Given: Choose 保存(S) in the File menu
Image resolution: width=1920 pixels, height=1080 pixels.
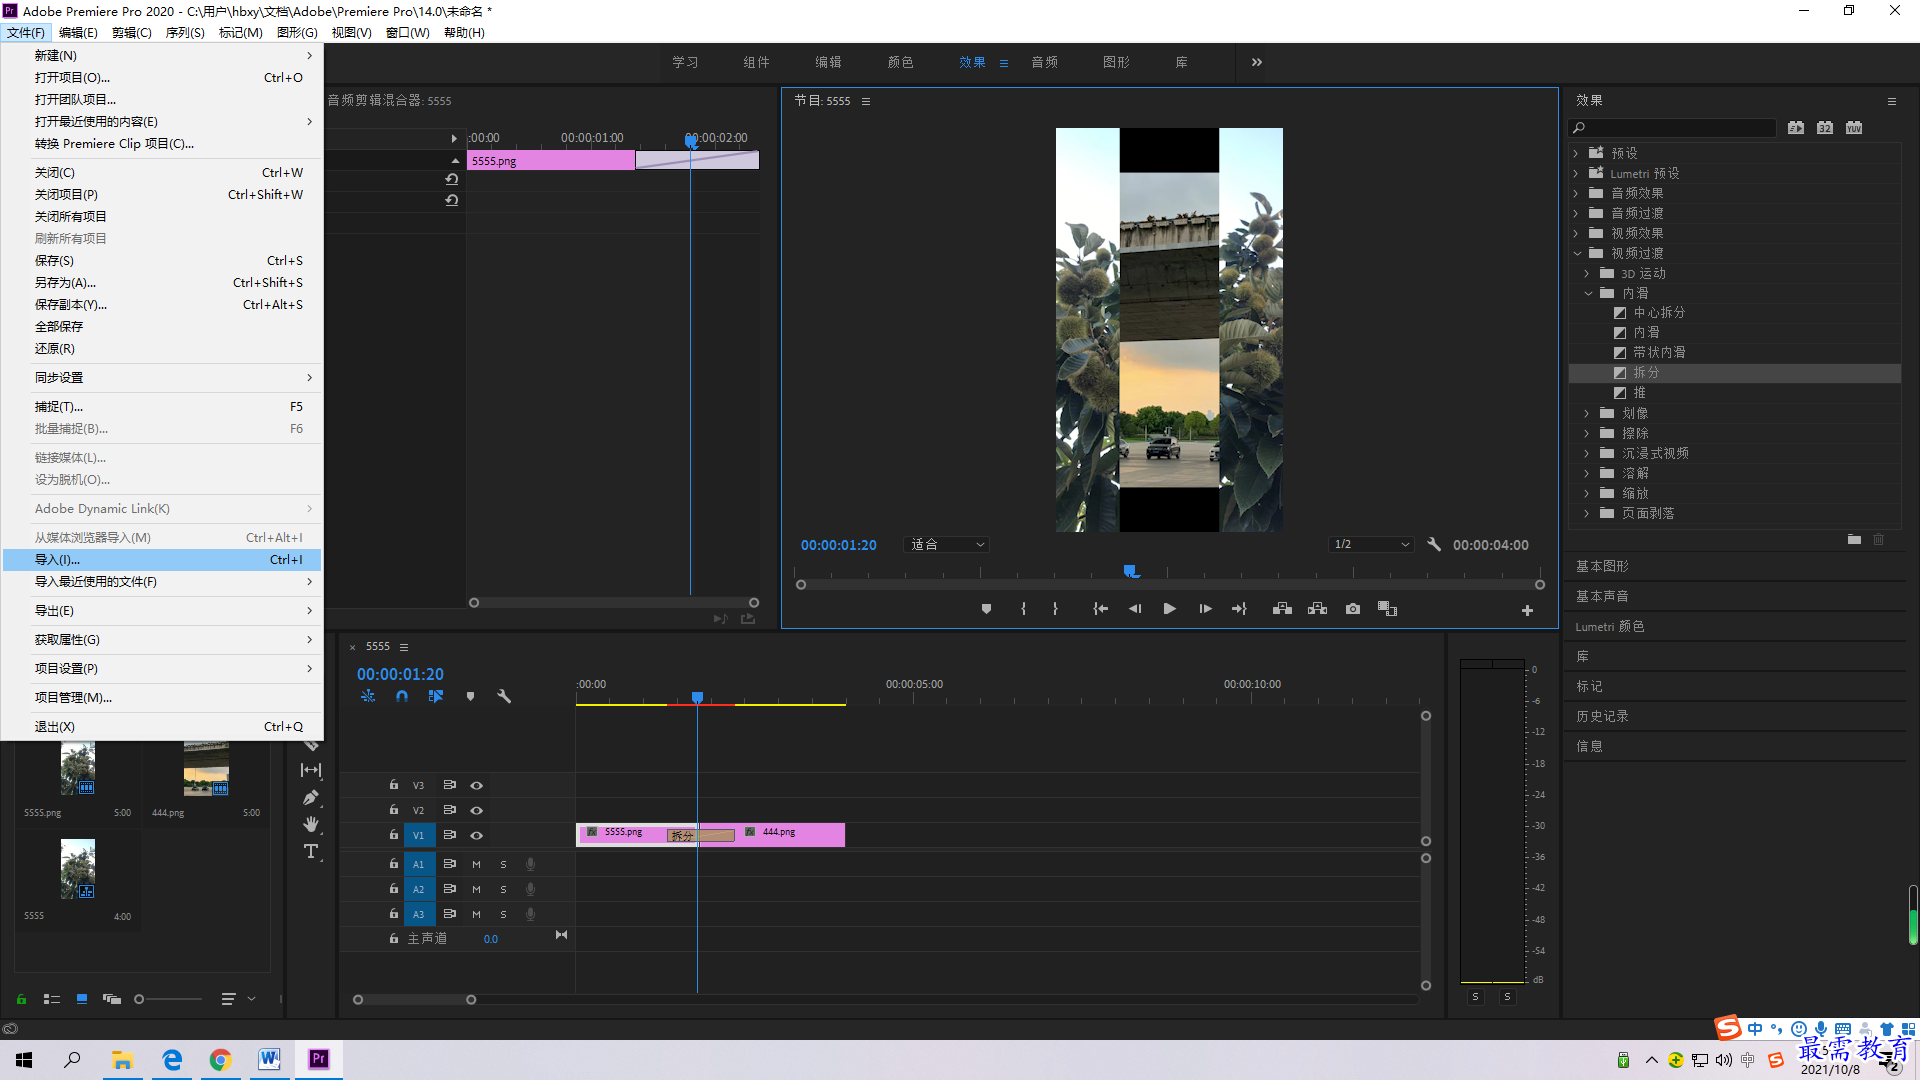Looking at the screenshot, I should [162, 261].
